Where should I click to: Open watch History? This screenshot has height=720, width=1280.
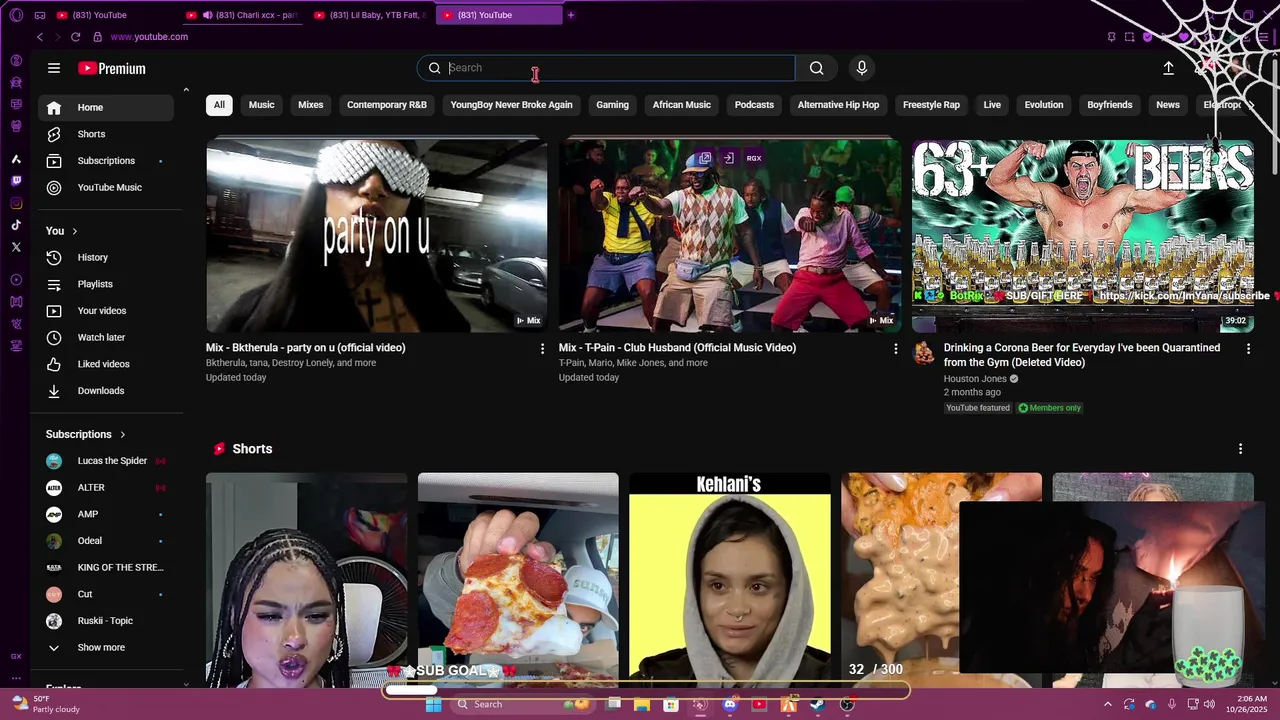(x=106, y=258)
